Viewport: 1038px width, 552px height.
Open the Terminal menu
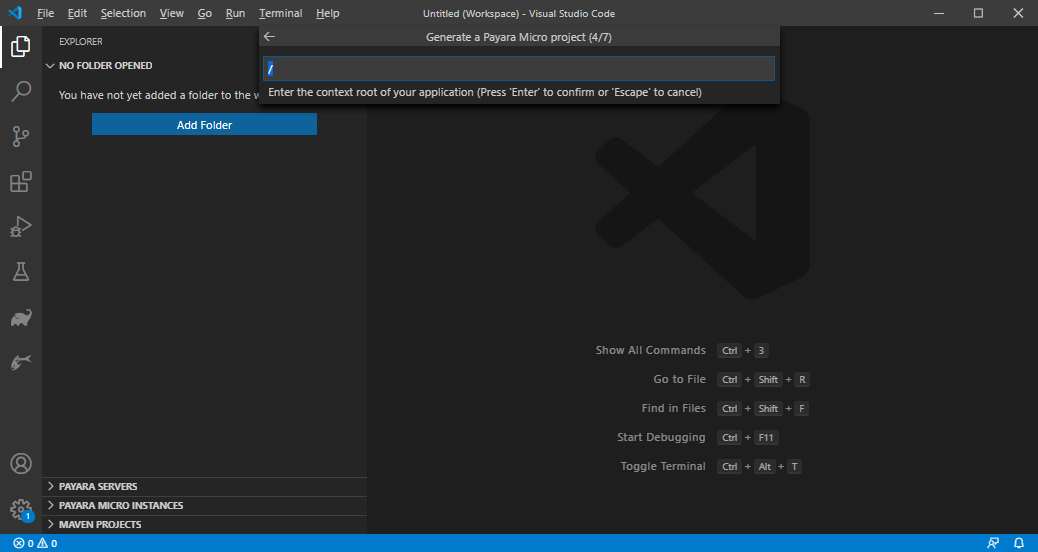tap(280, 13)
